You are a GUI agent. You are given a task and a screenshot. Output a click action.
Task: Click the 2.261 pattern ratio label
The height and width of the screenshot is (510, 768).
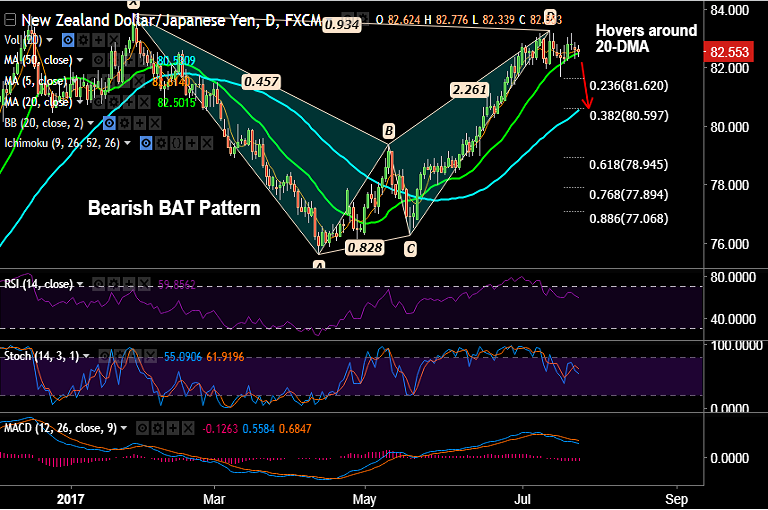470,90
